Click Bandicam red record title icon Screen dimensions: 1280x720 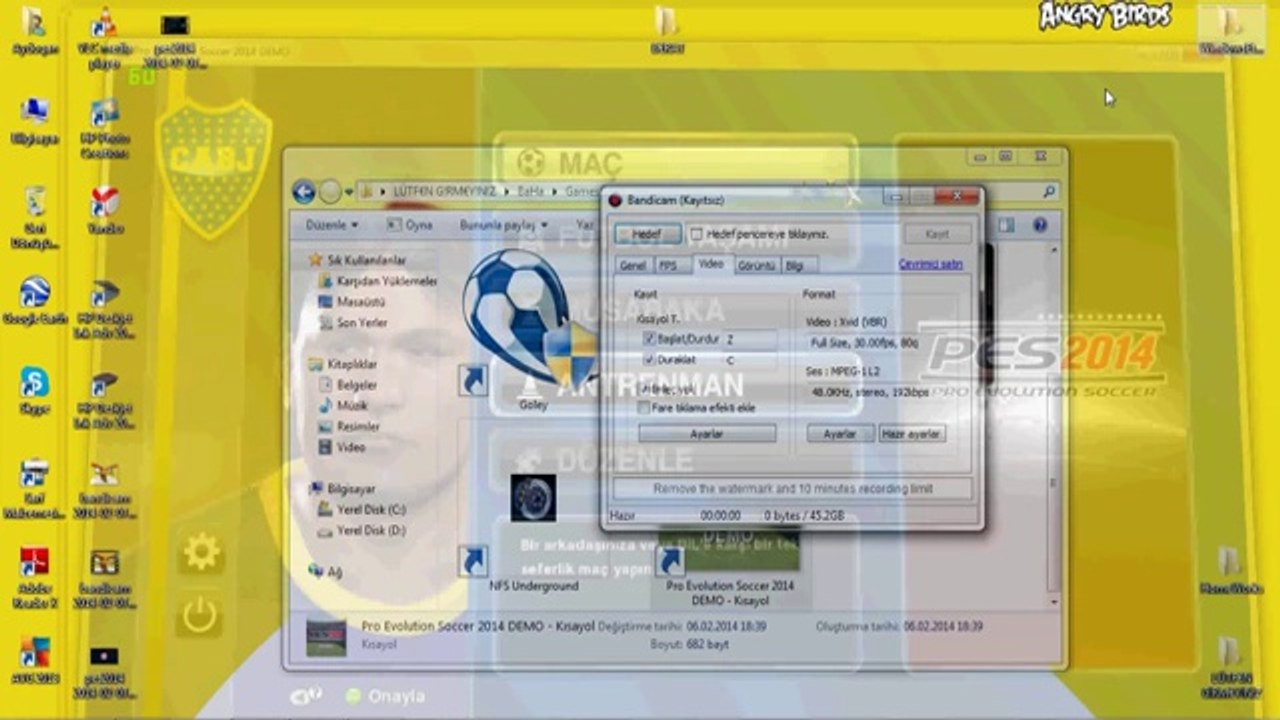click(616, 200)
